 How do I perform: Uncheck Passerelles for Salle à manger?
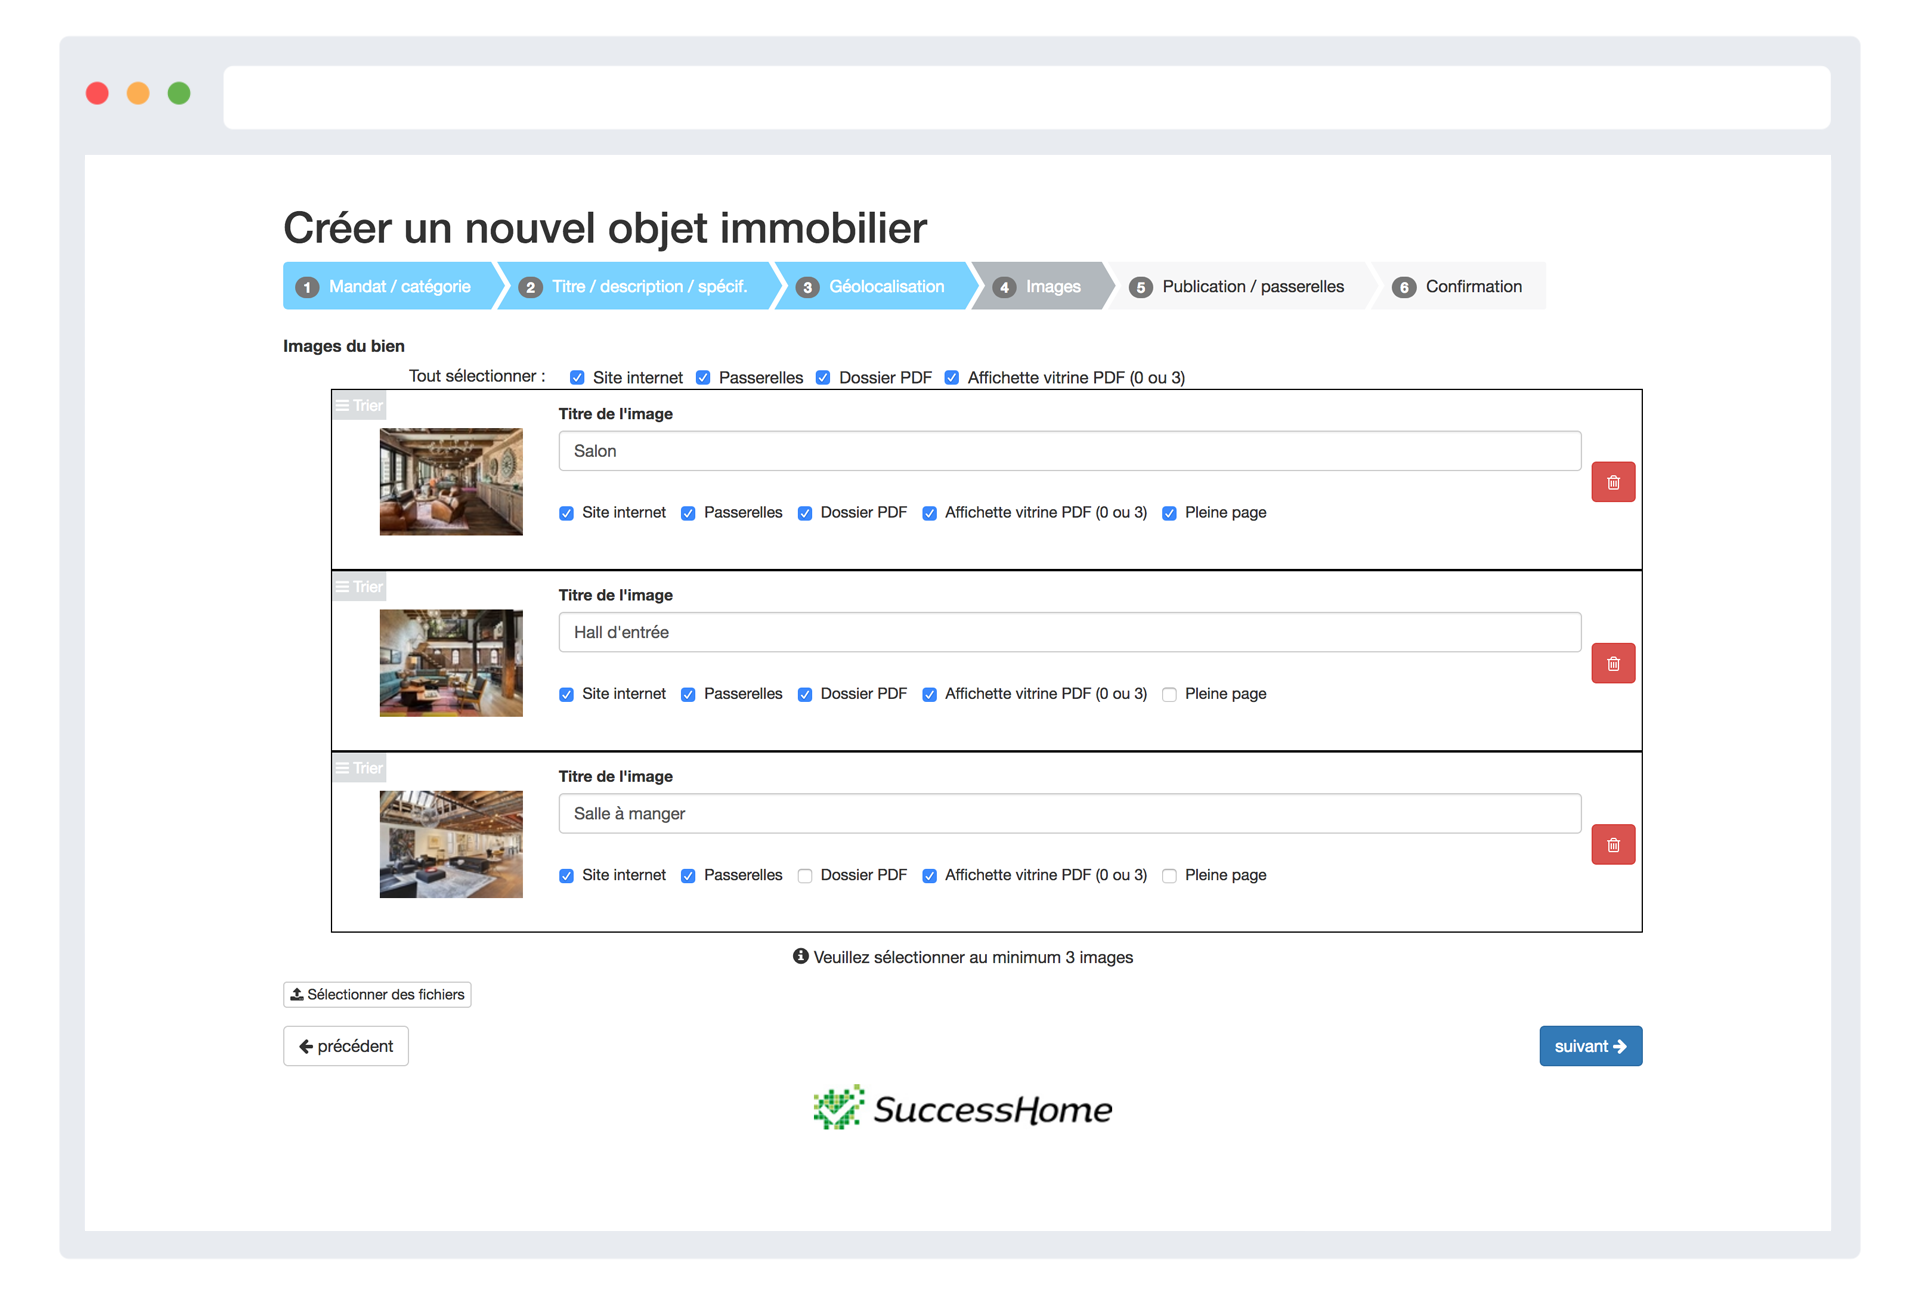[688, 876]
